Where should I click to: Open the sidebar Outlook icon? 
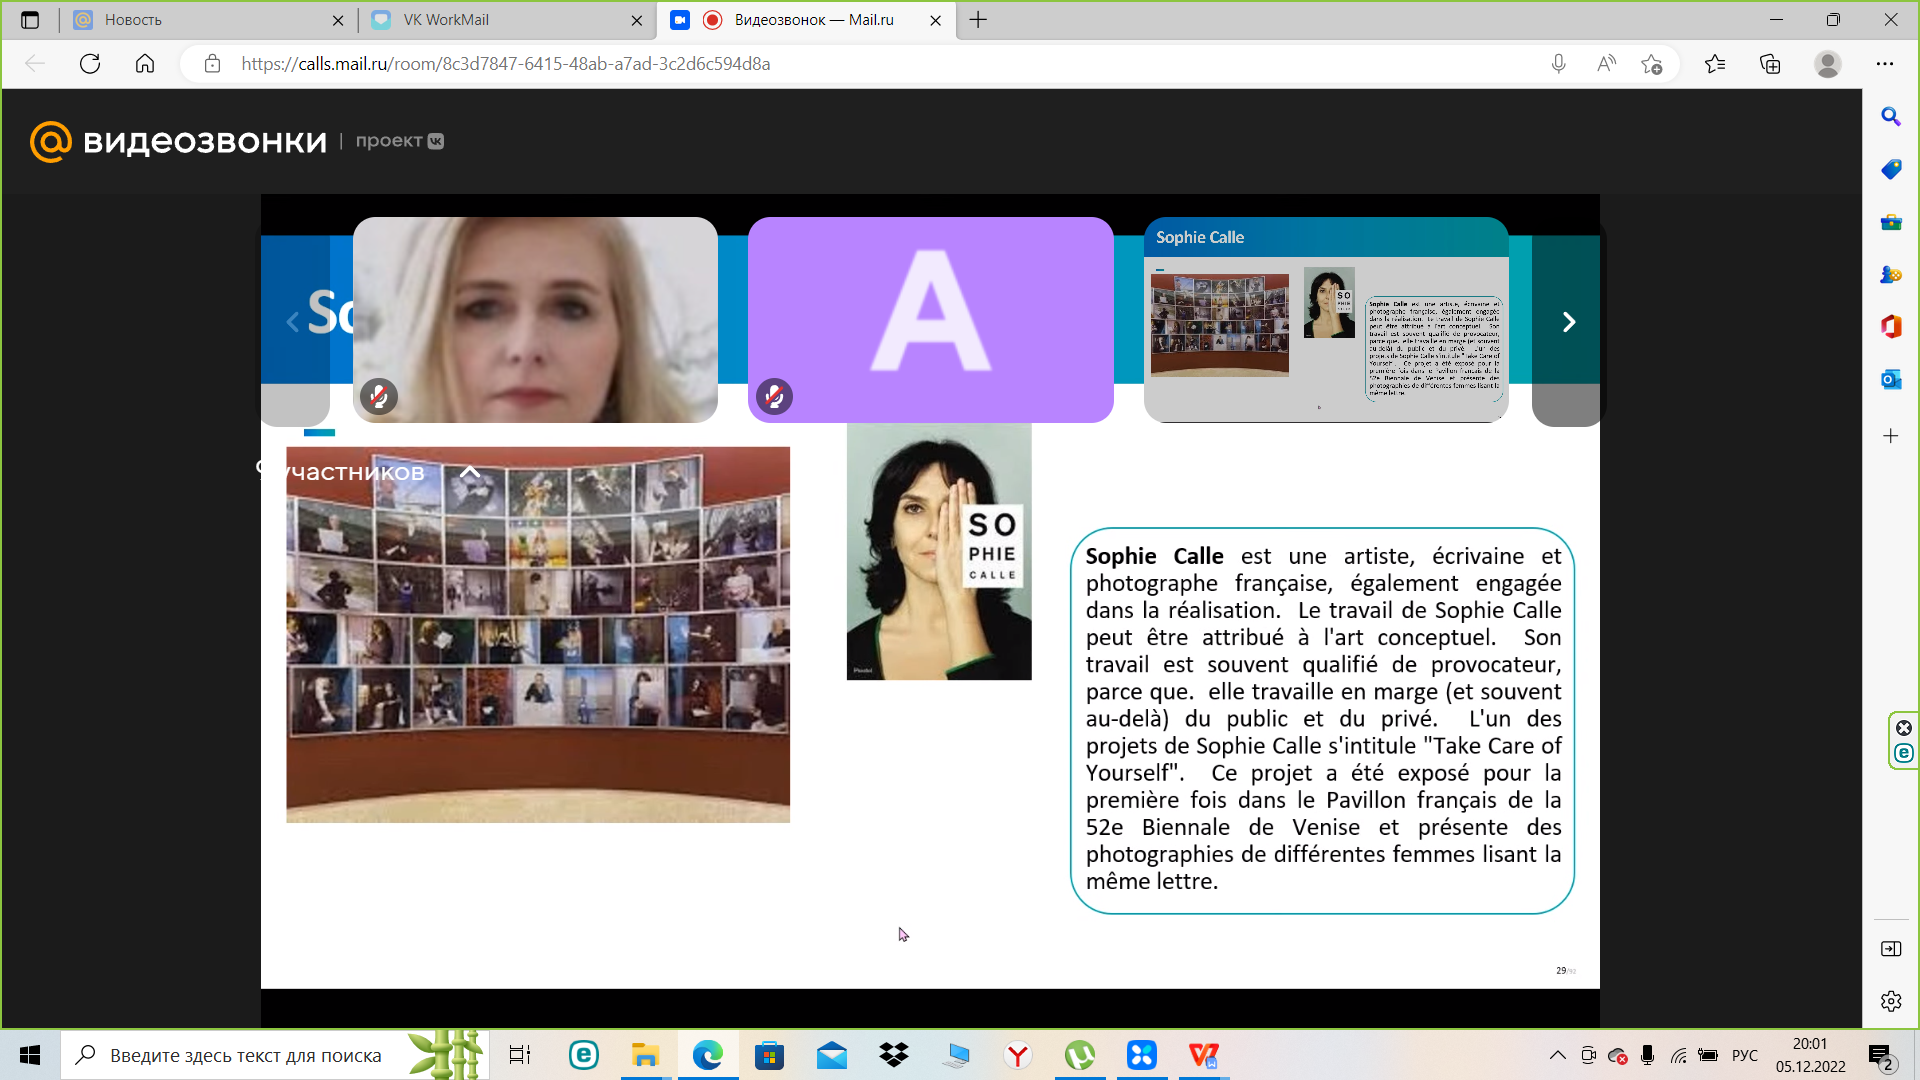point(1891,379)
